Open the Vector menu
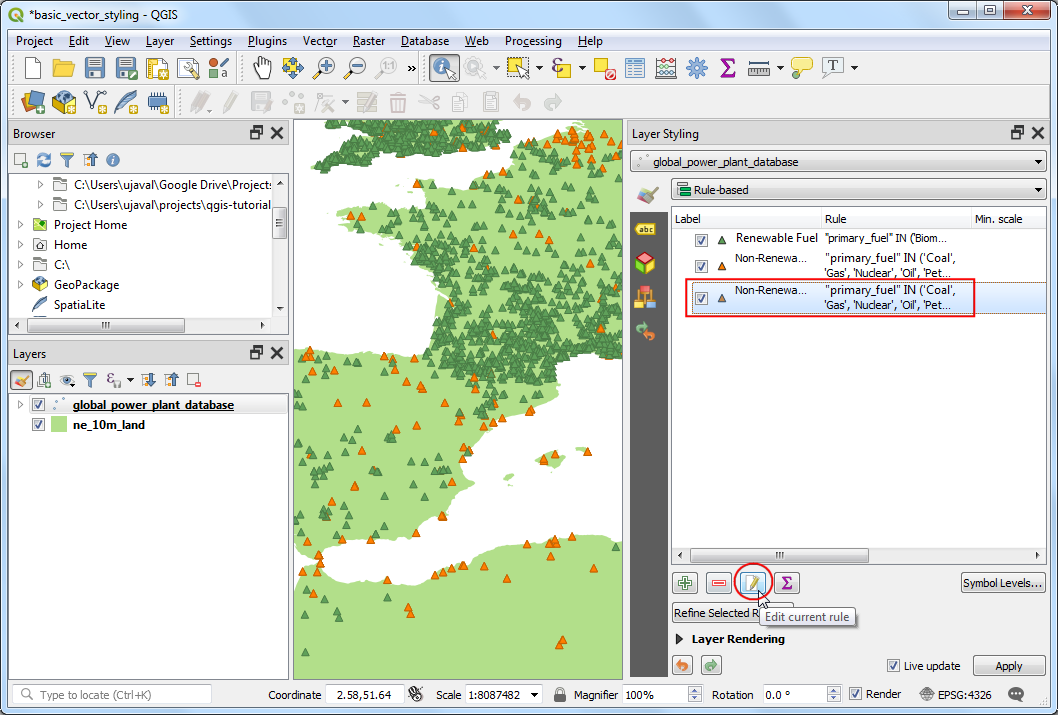Screen dimensions: 1058x715 tap(319, 41)
